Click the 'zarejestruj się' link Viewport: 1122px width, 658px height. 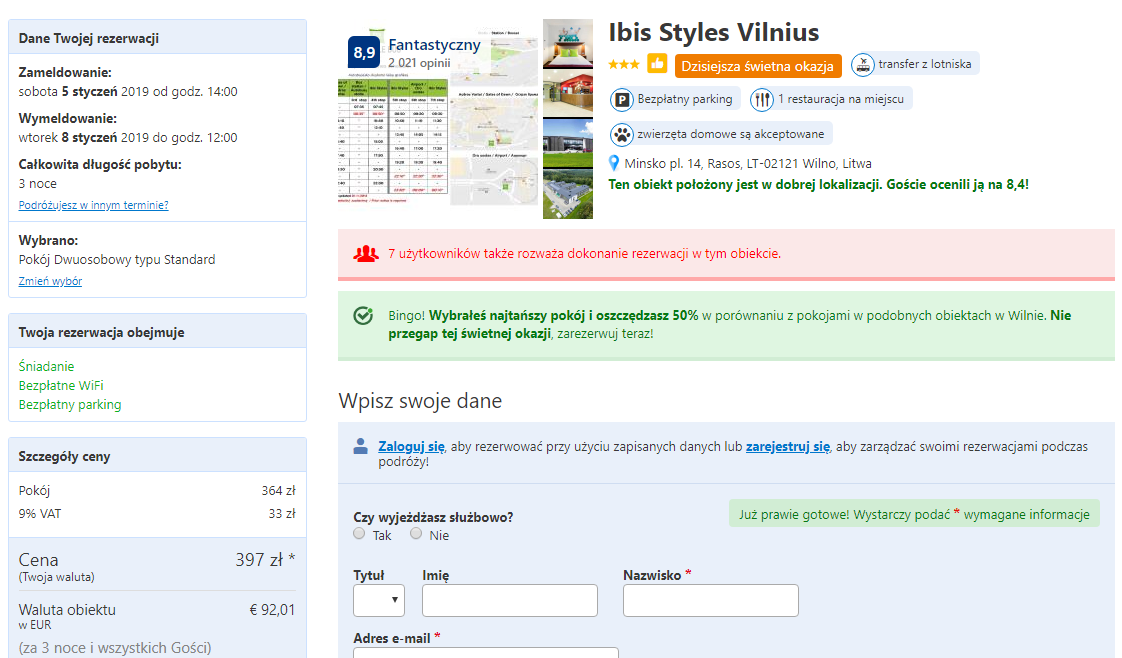pos(787,446)
